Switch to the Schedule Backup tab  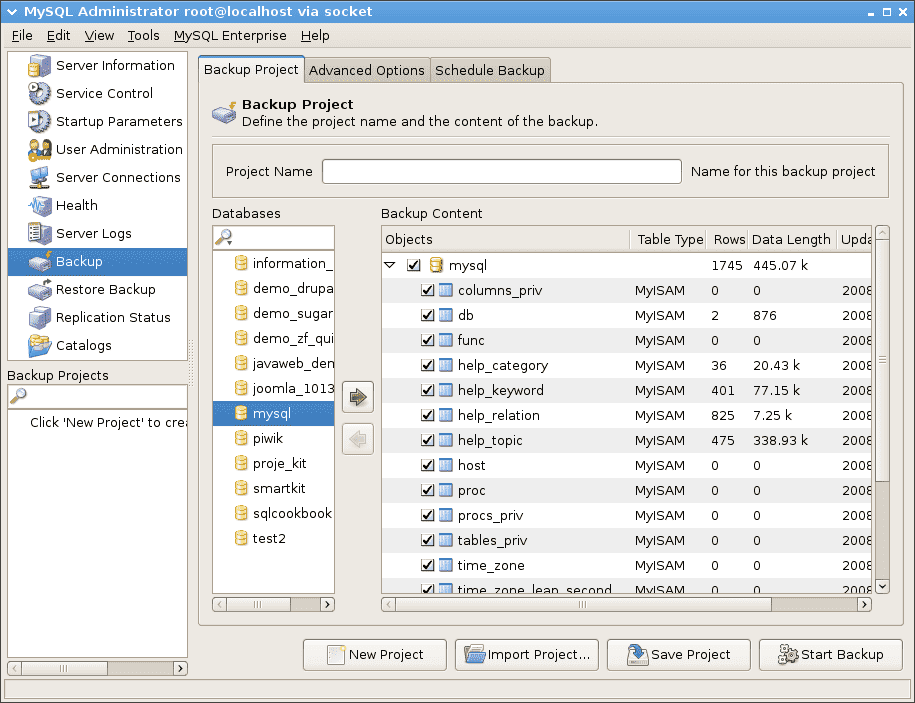coord(490,70)
